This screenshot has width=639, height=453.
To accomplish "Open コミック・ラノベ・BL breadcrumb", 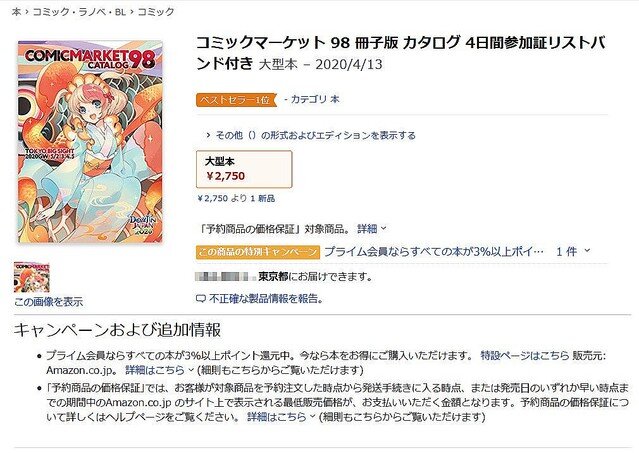I will point(79,12).
